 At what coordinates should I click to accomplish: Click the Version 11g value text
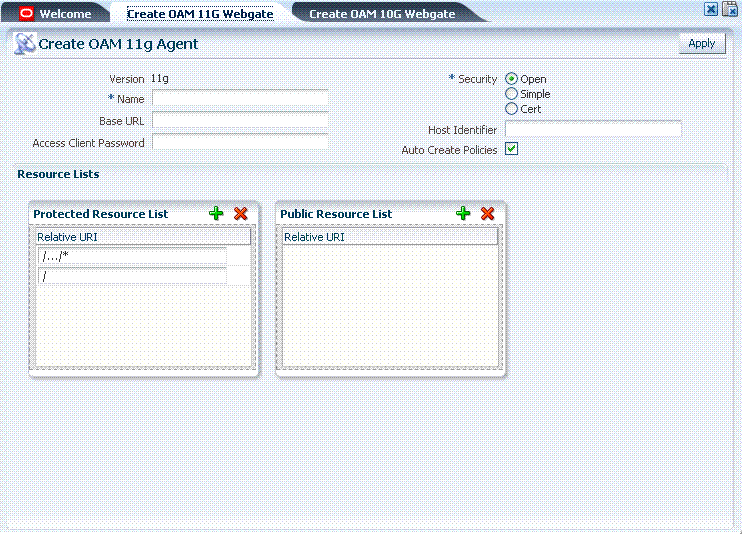160,79
